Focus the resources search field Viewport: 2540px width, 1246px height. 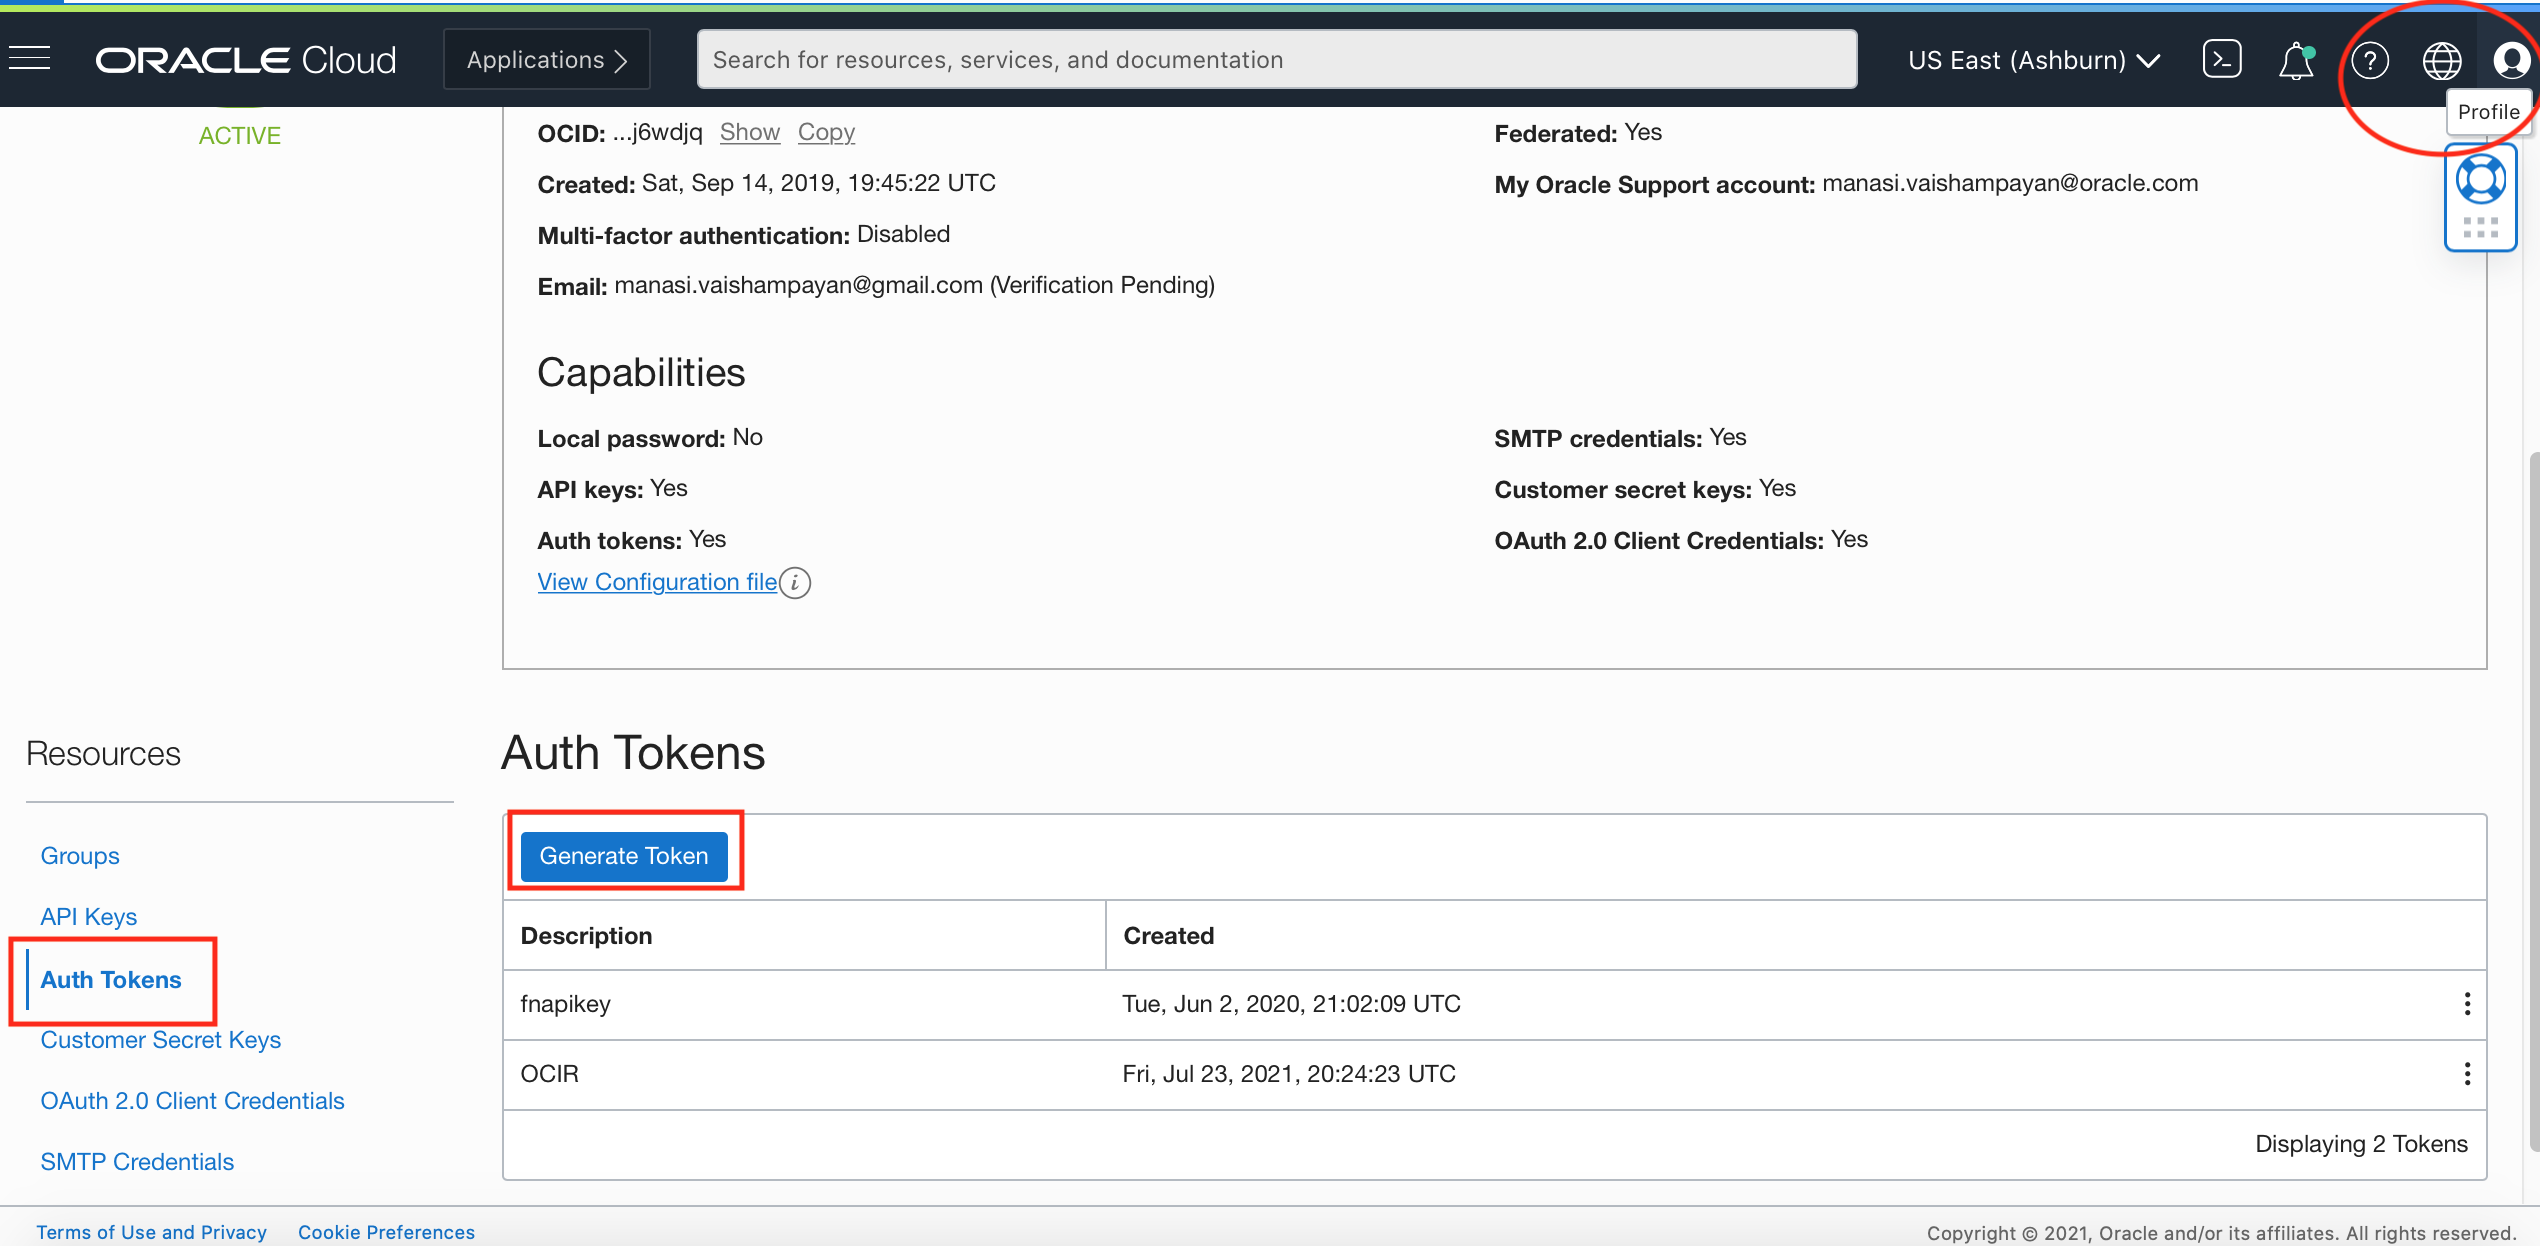(x=1276, y=60)
